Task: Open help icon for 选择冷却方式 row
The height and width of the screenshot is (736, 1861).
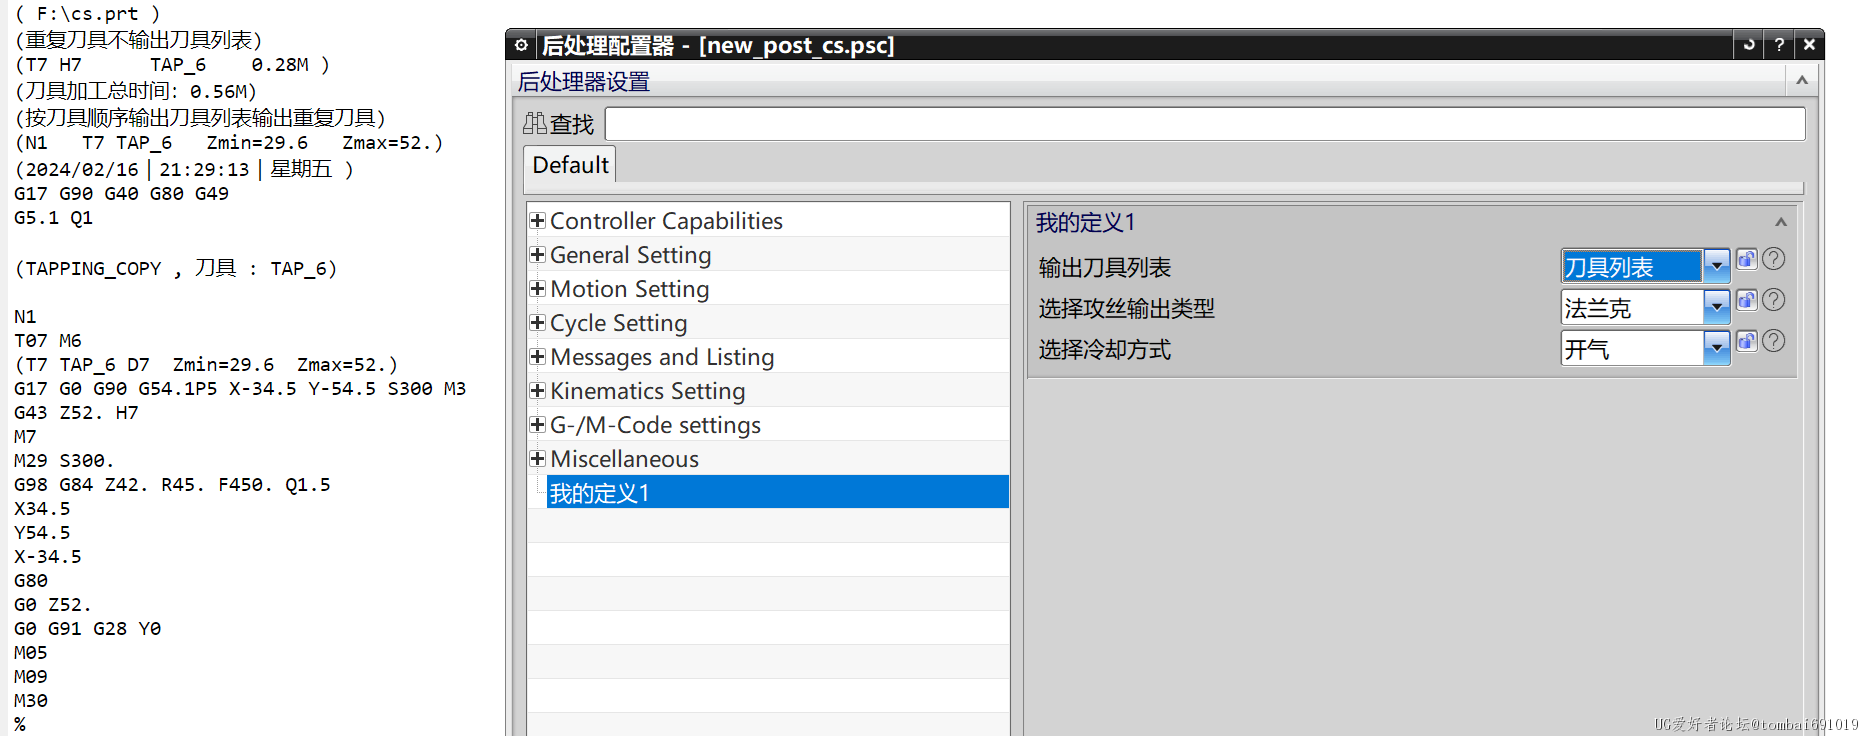Action: pos(1774,341)
